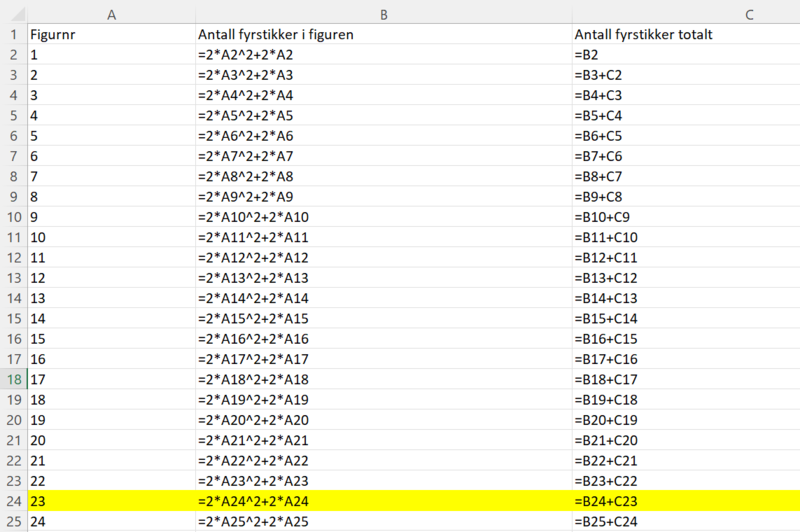
Task: Select row header 1
Action: tap(14, 34)
